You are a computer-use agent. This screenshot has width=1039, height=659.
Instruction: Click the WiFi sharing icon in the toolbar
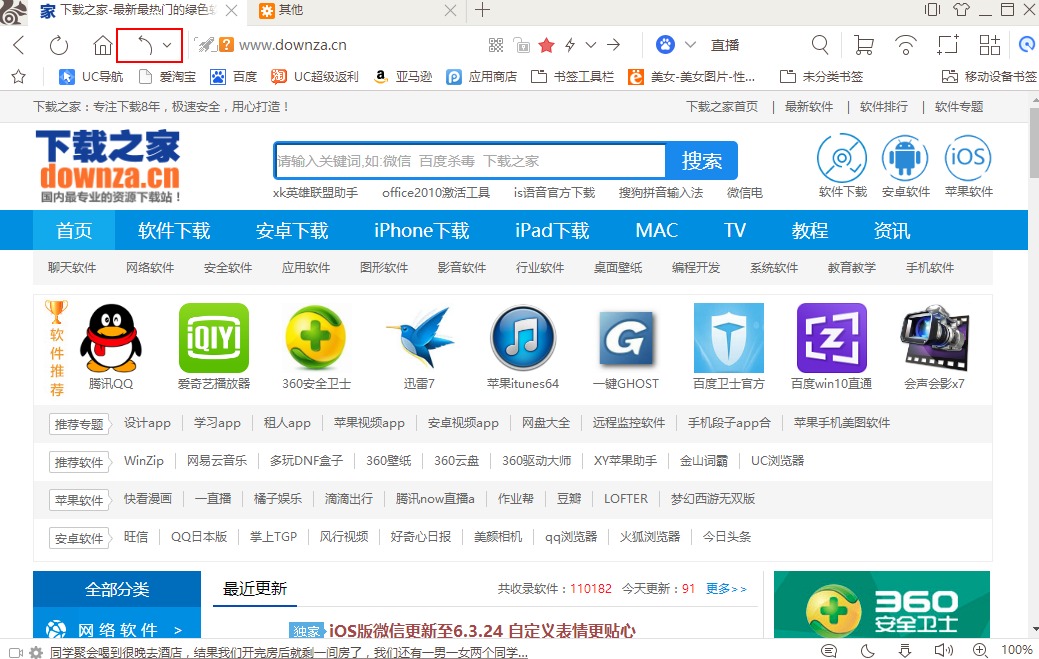click(905, 45)
